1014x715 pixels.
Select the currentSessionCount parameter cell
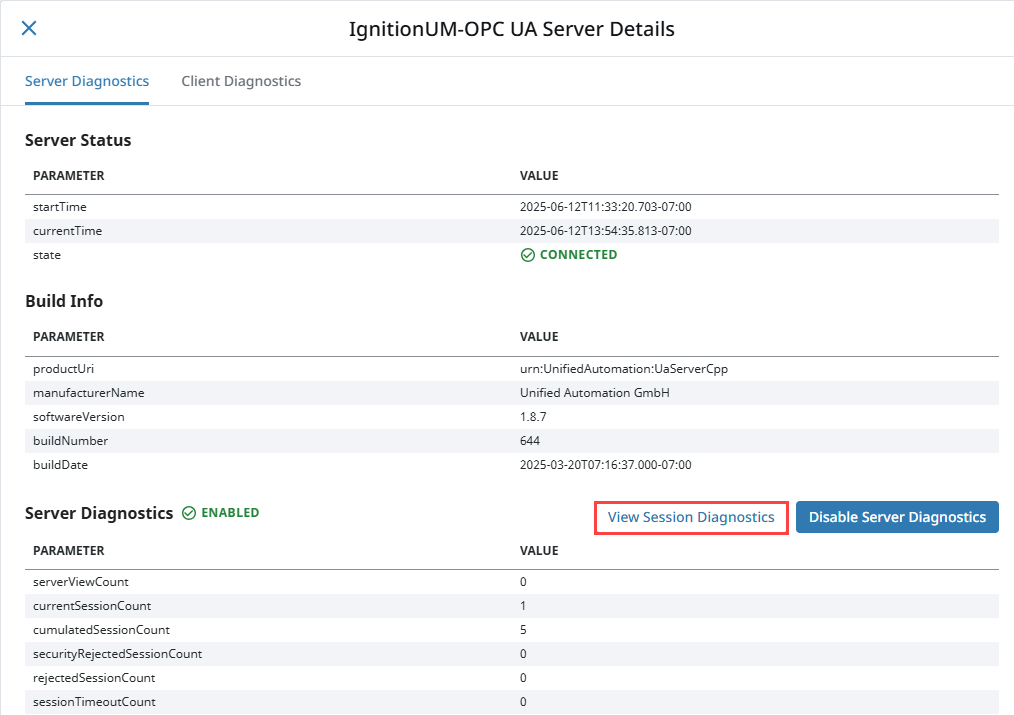coord(92,606)
